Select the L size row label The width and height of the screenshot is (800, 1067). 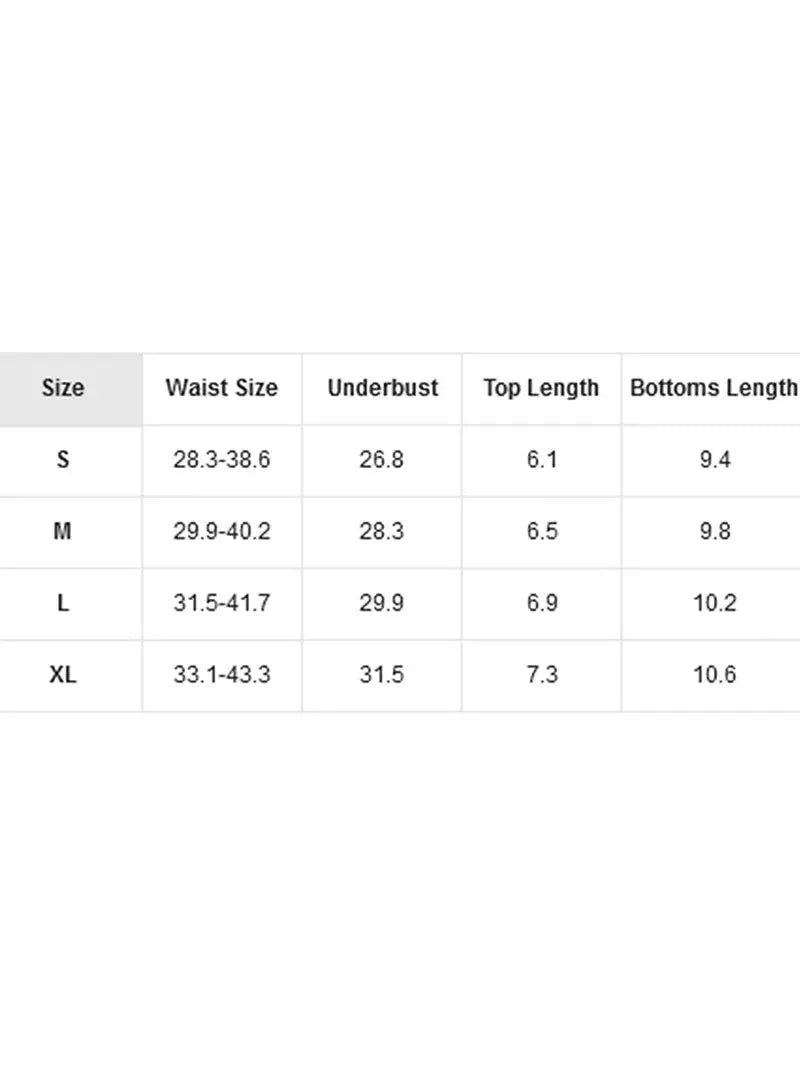coord(63,603)
